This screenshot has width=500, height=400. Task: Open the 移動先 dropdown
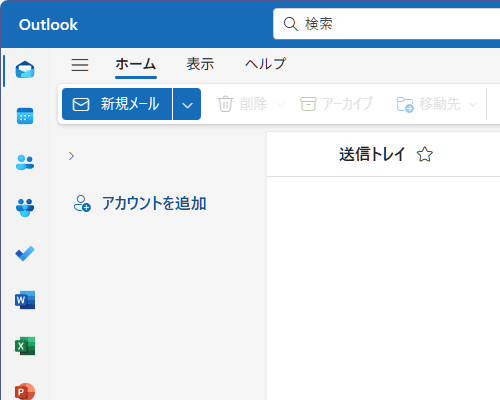coord(473,104)
